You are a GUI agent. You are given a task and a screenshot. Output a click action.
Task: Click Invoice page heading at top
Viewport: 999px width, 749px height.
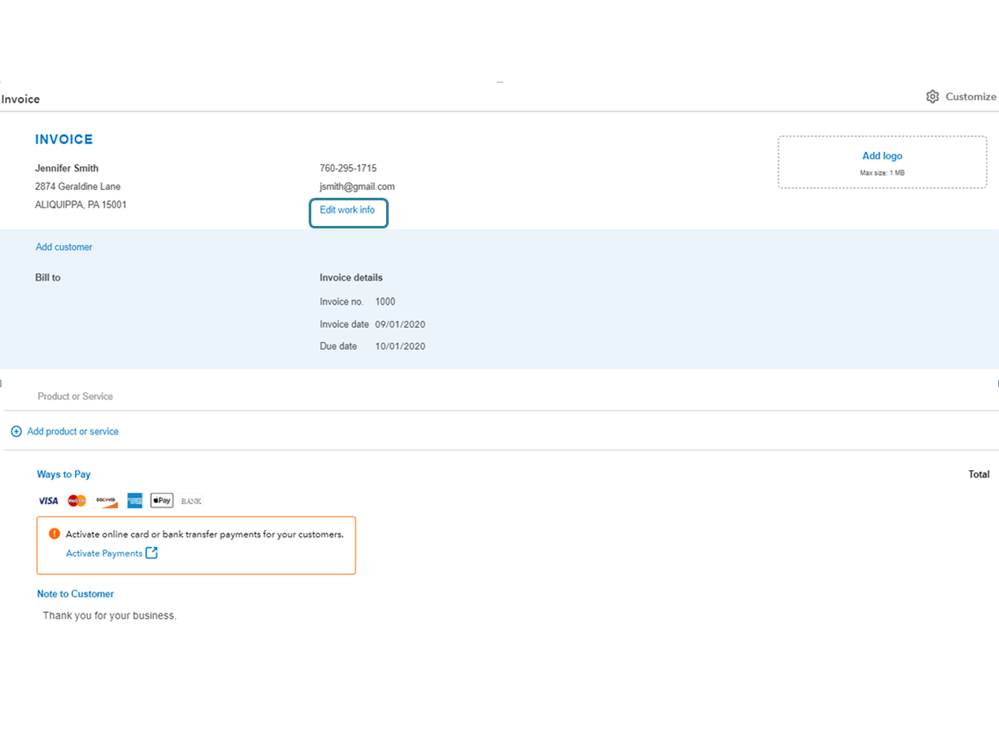coord(20,99)
